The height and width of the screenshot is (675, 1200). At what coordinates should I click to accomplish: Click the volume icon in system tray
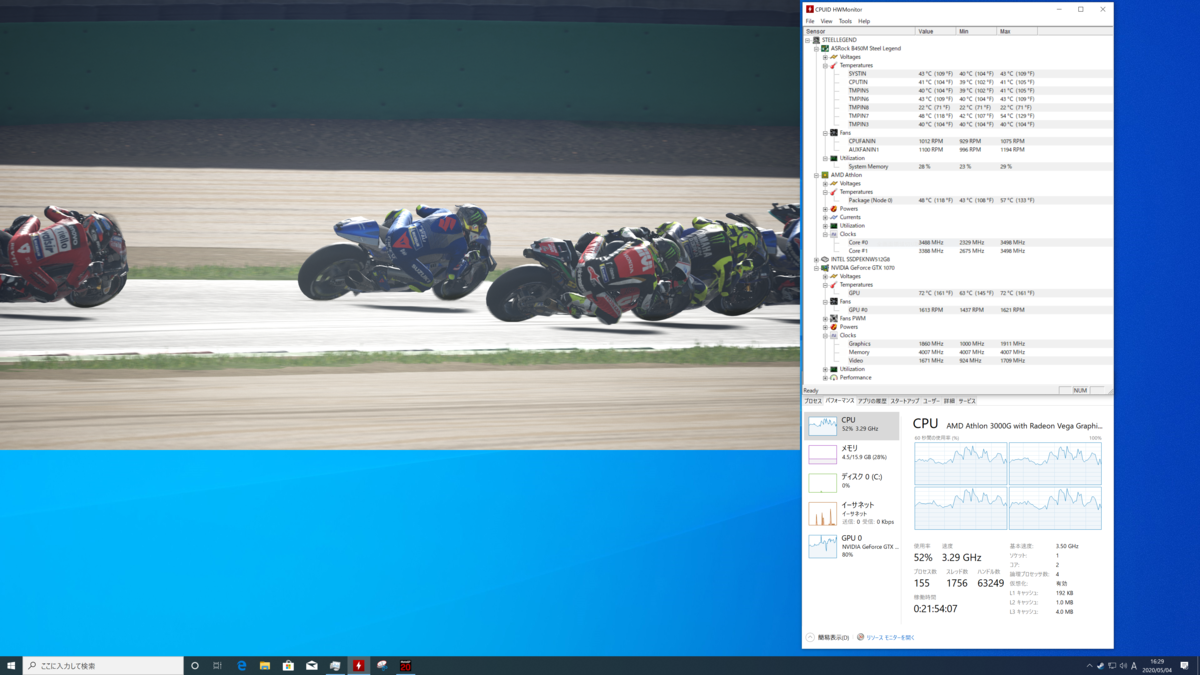(1122, 665)
